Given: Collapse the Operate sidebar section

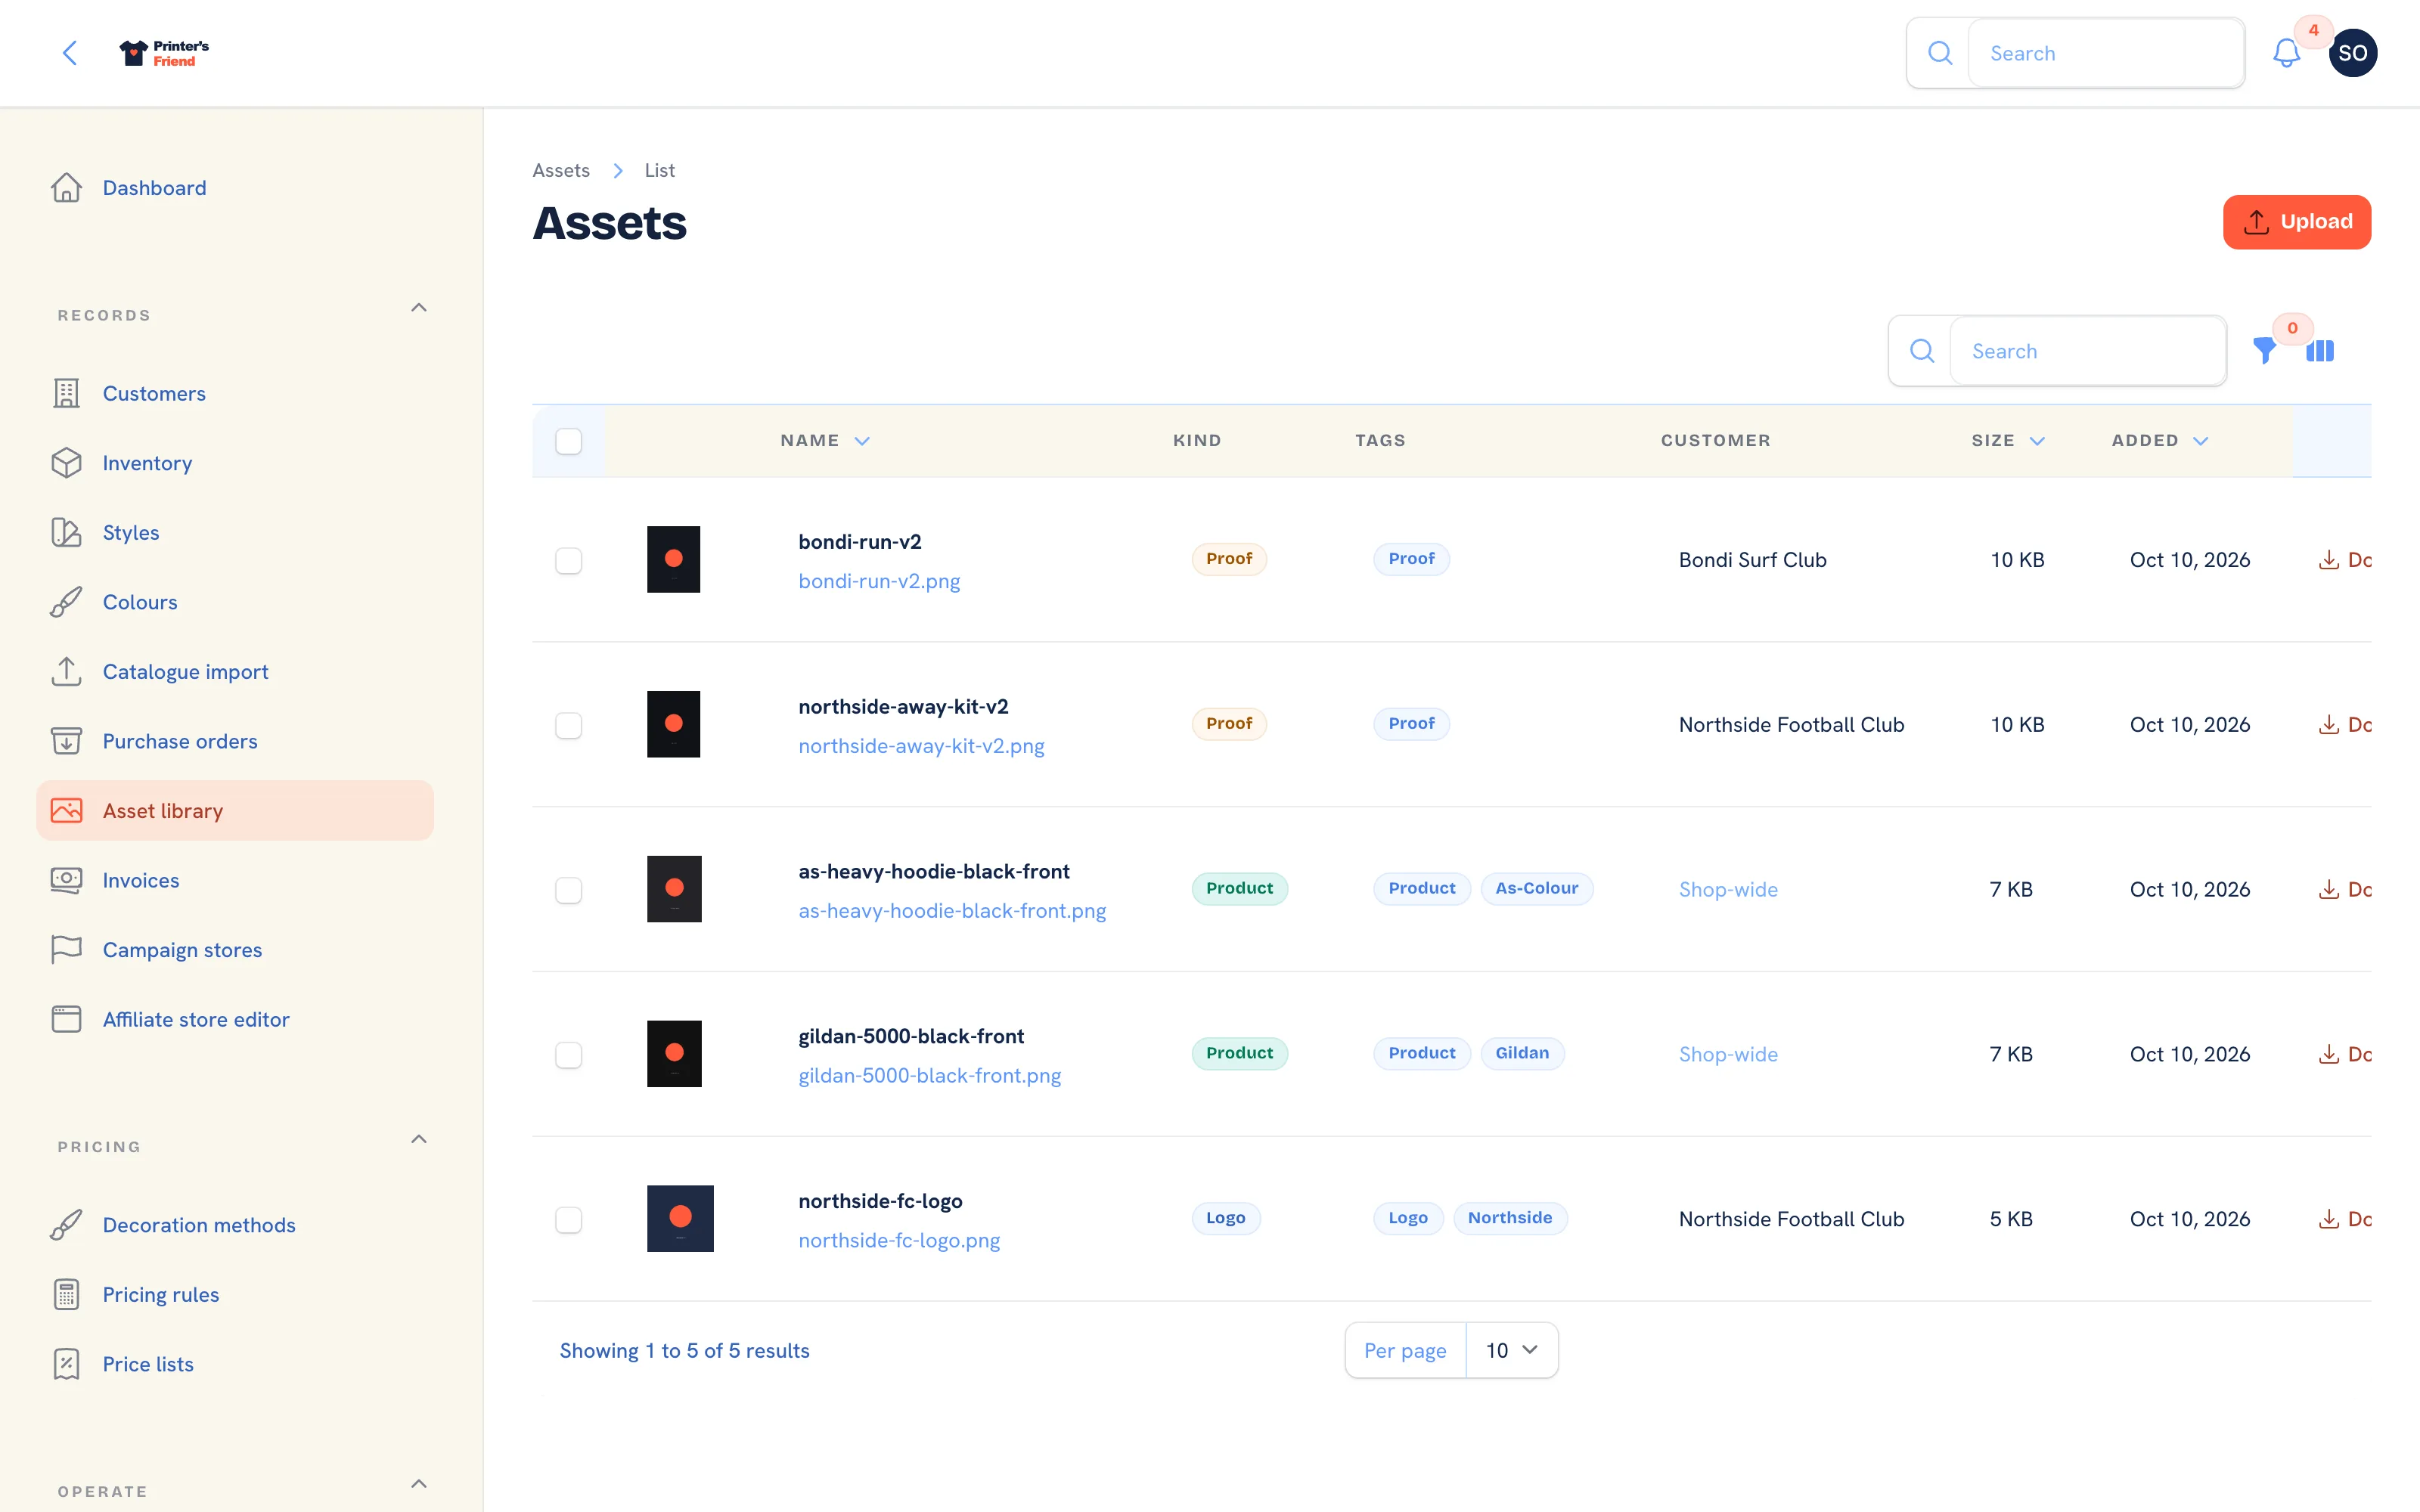Looking at the screenshot, I should click(x=419, y=1484).
